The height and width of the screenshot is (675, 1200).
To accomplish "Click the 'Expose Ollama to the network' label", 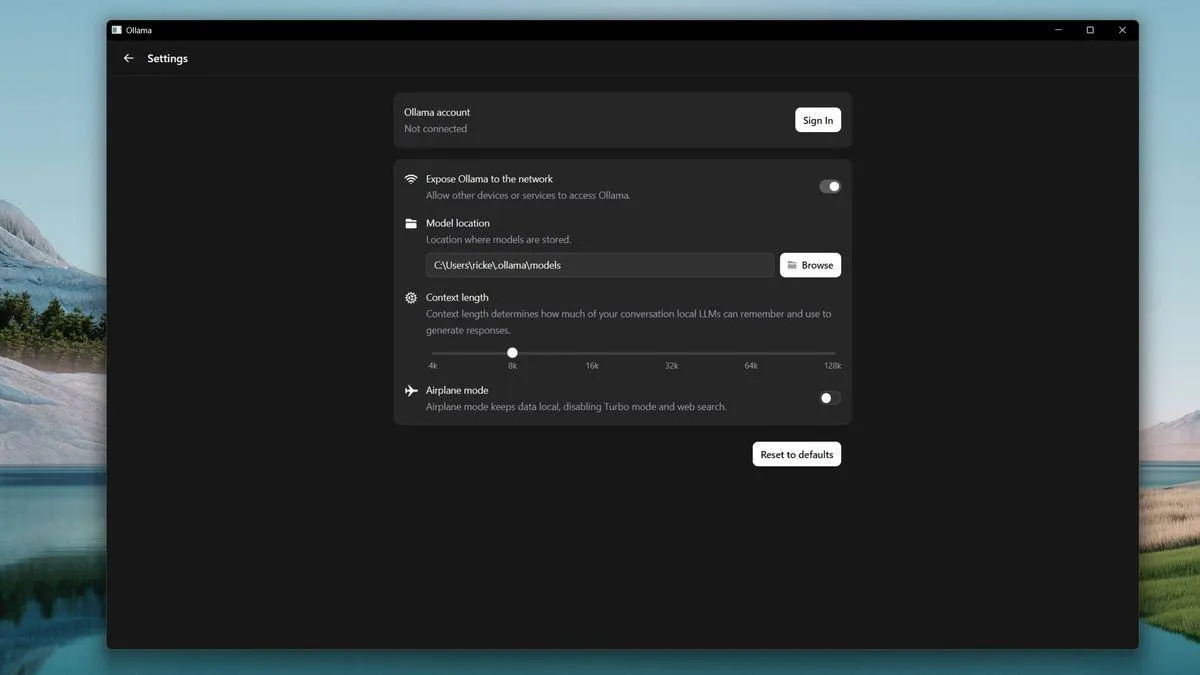I will pyautogui.click(x=489, y=179).
